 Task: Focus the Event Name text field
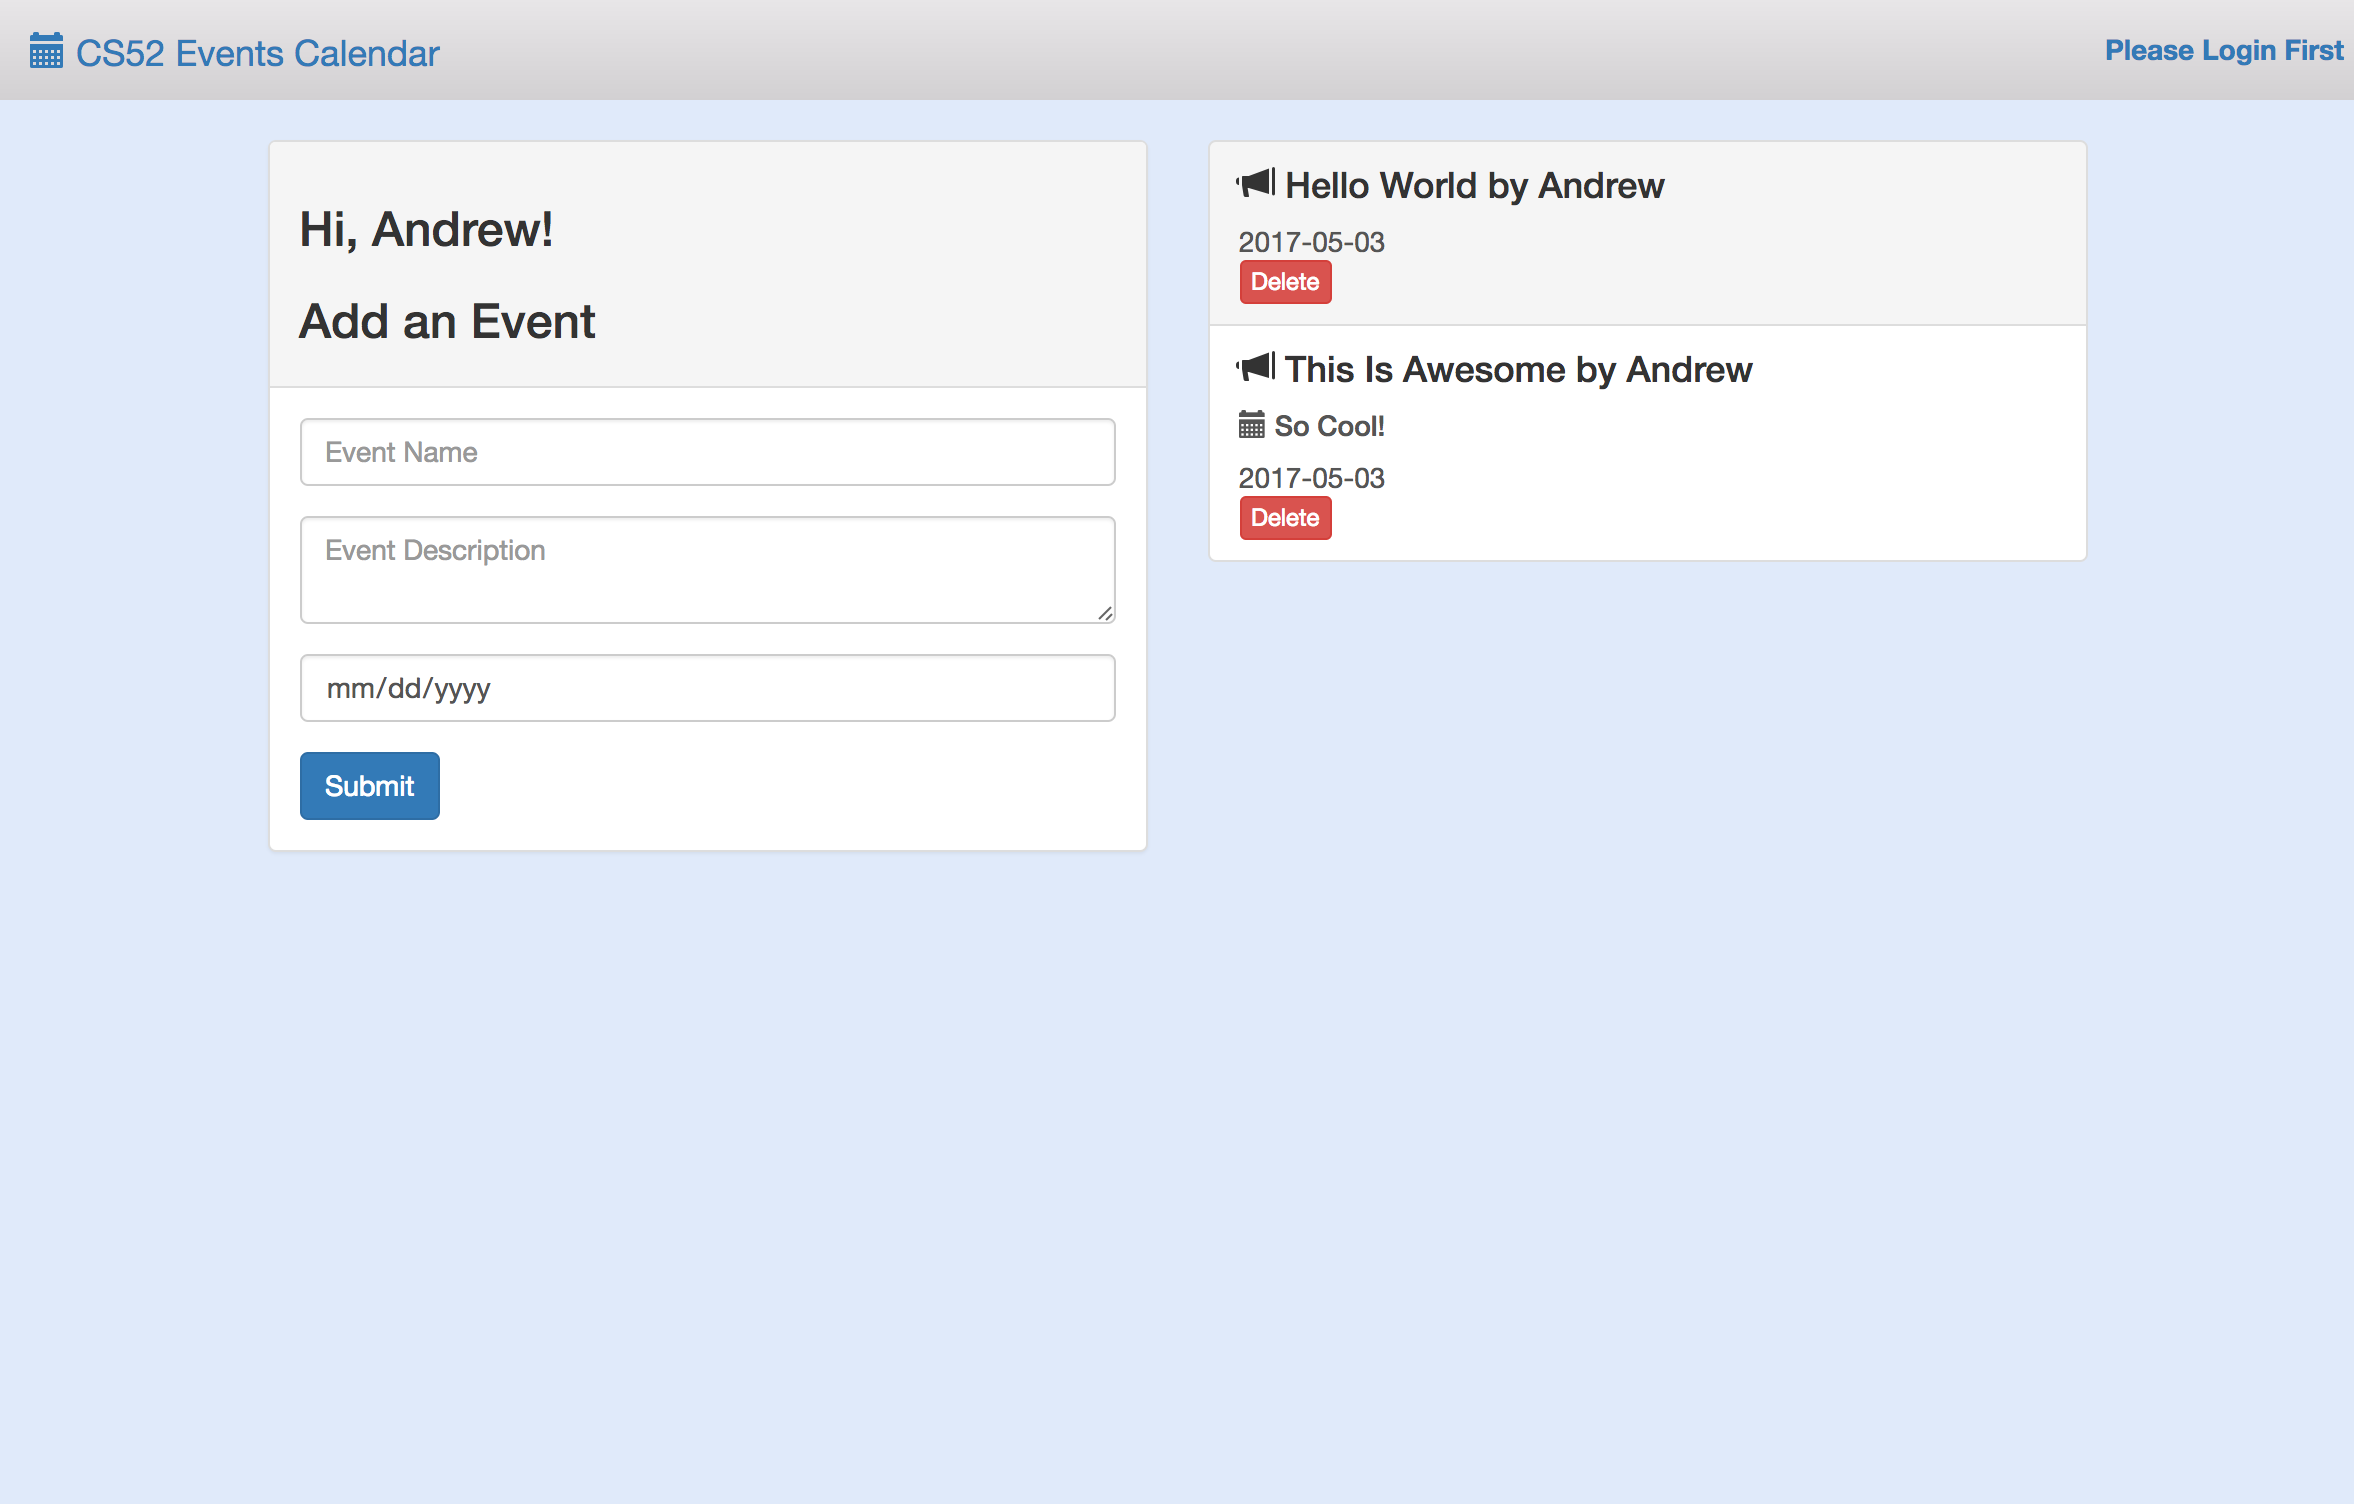coord(707,452)
